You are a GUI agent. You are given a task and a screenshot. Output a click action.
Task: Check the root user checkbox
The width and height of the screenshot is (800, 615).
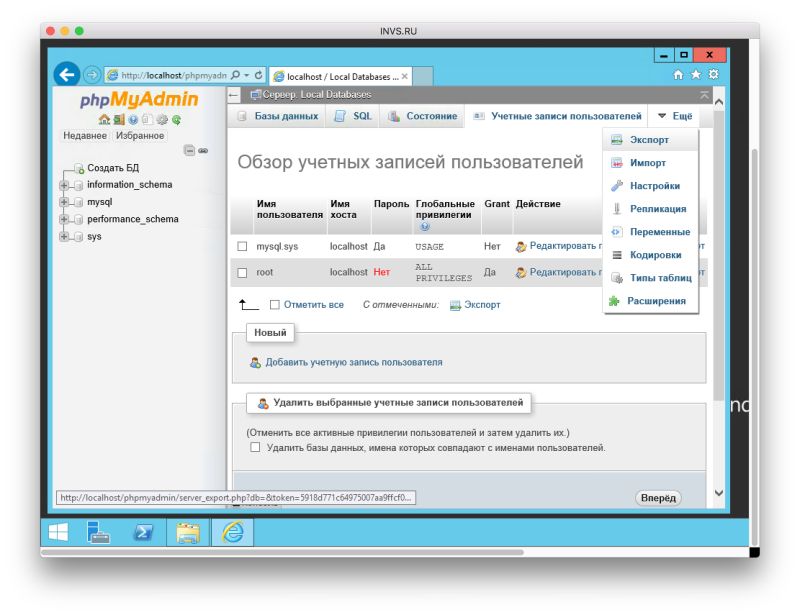(x=242, y=273)
